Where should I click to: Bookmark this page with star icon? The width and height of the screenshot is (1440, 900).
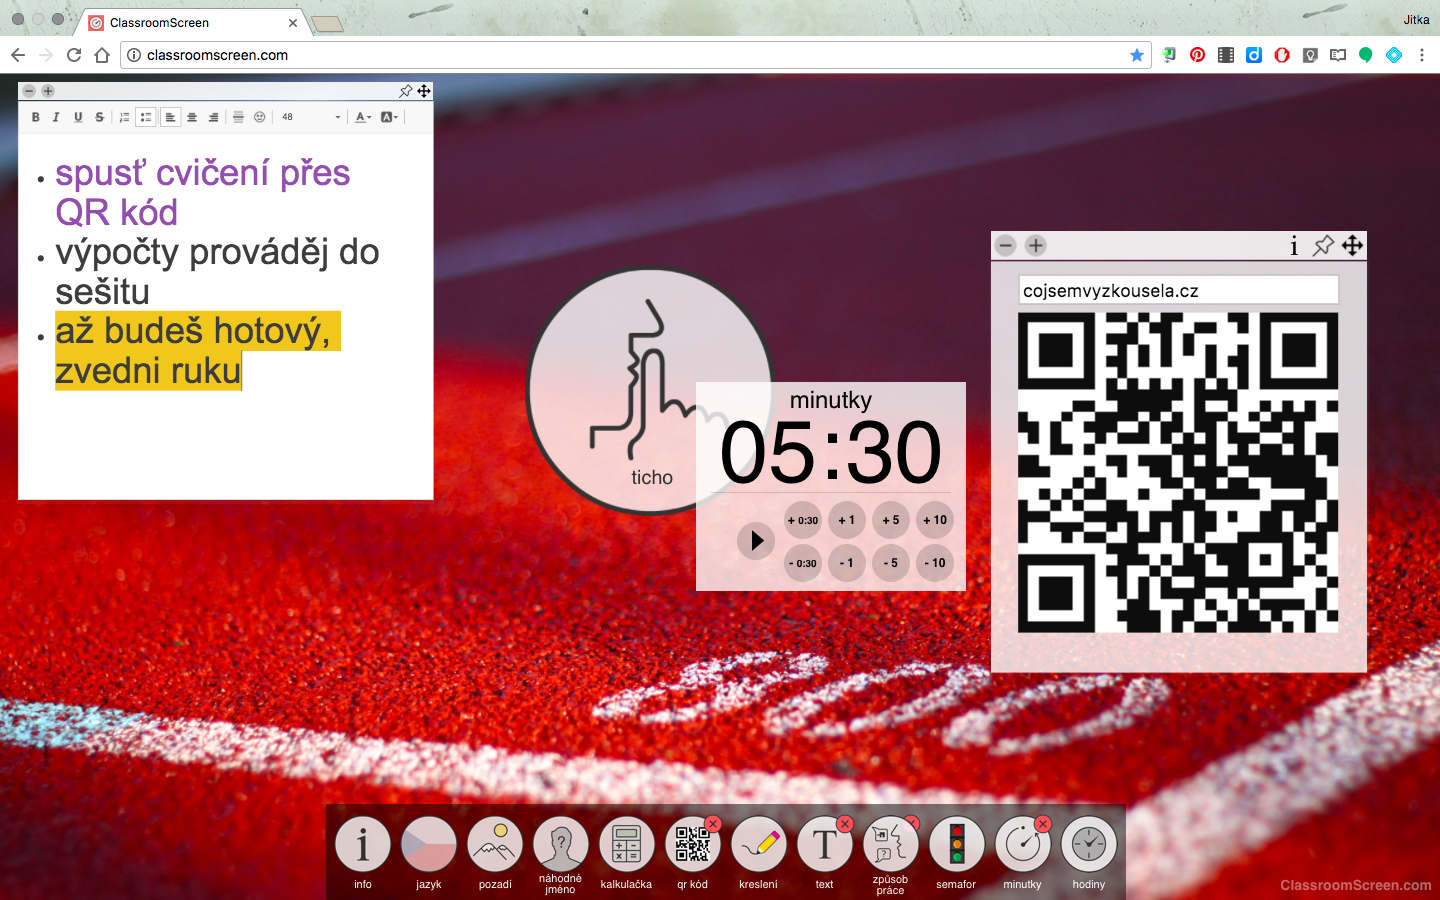click(1137, 55)
